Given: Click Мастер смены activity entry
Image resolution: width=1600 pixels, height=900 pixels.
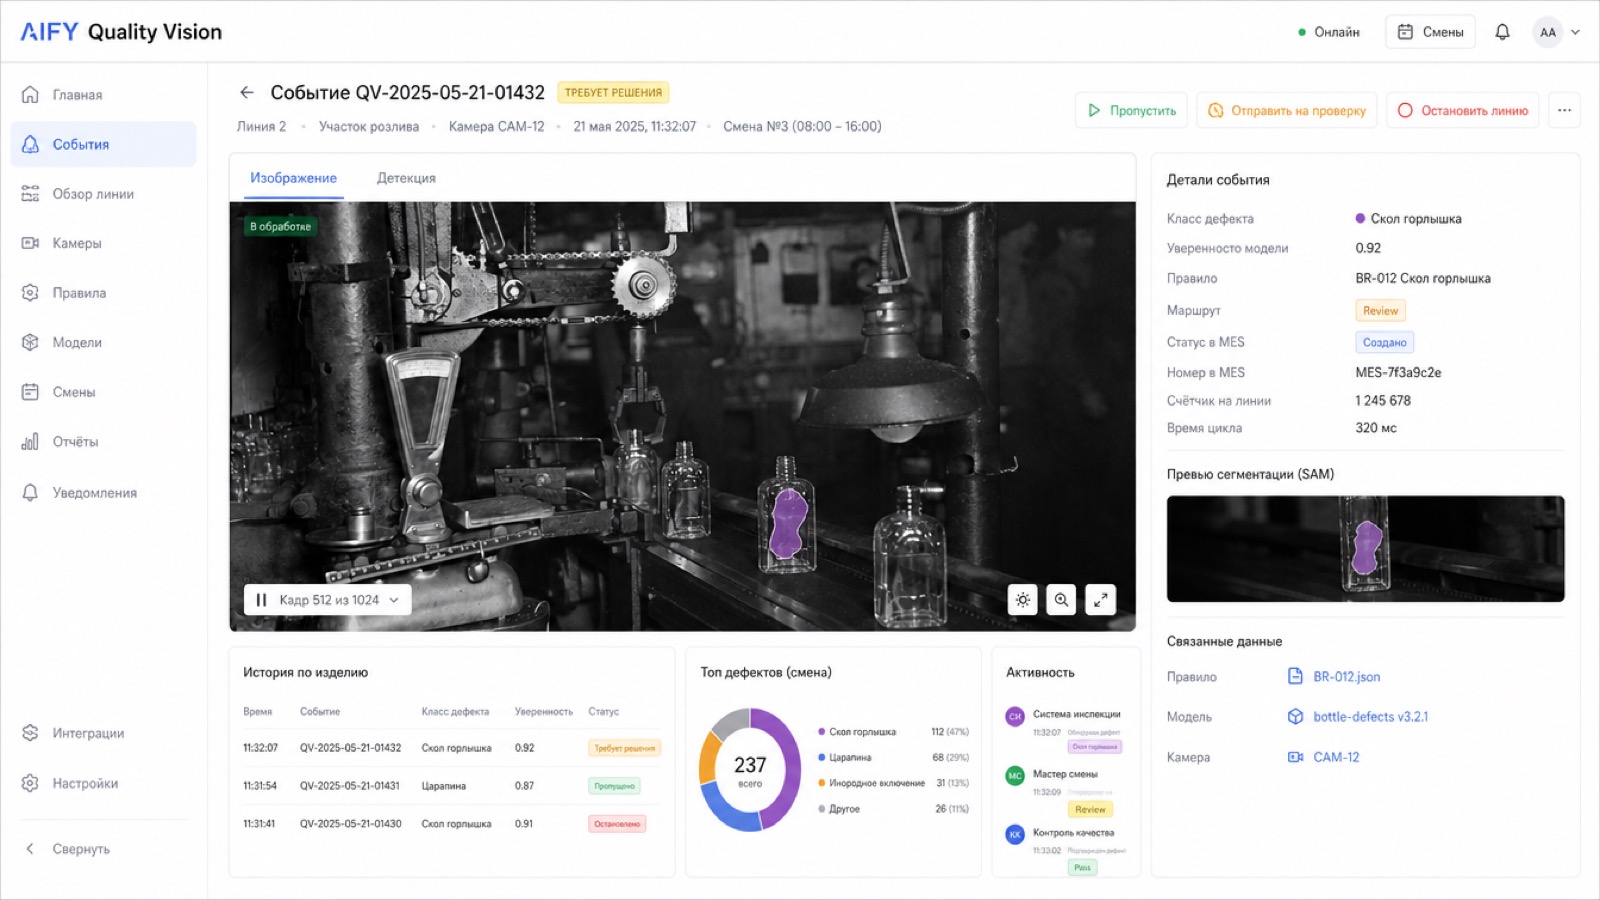Looking at the screenshot, I should tap(1065, 791).
